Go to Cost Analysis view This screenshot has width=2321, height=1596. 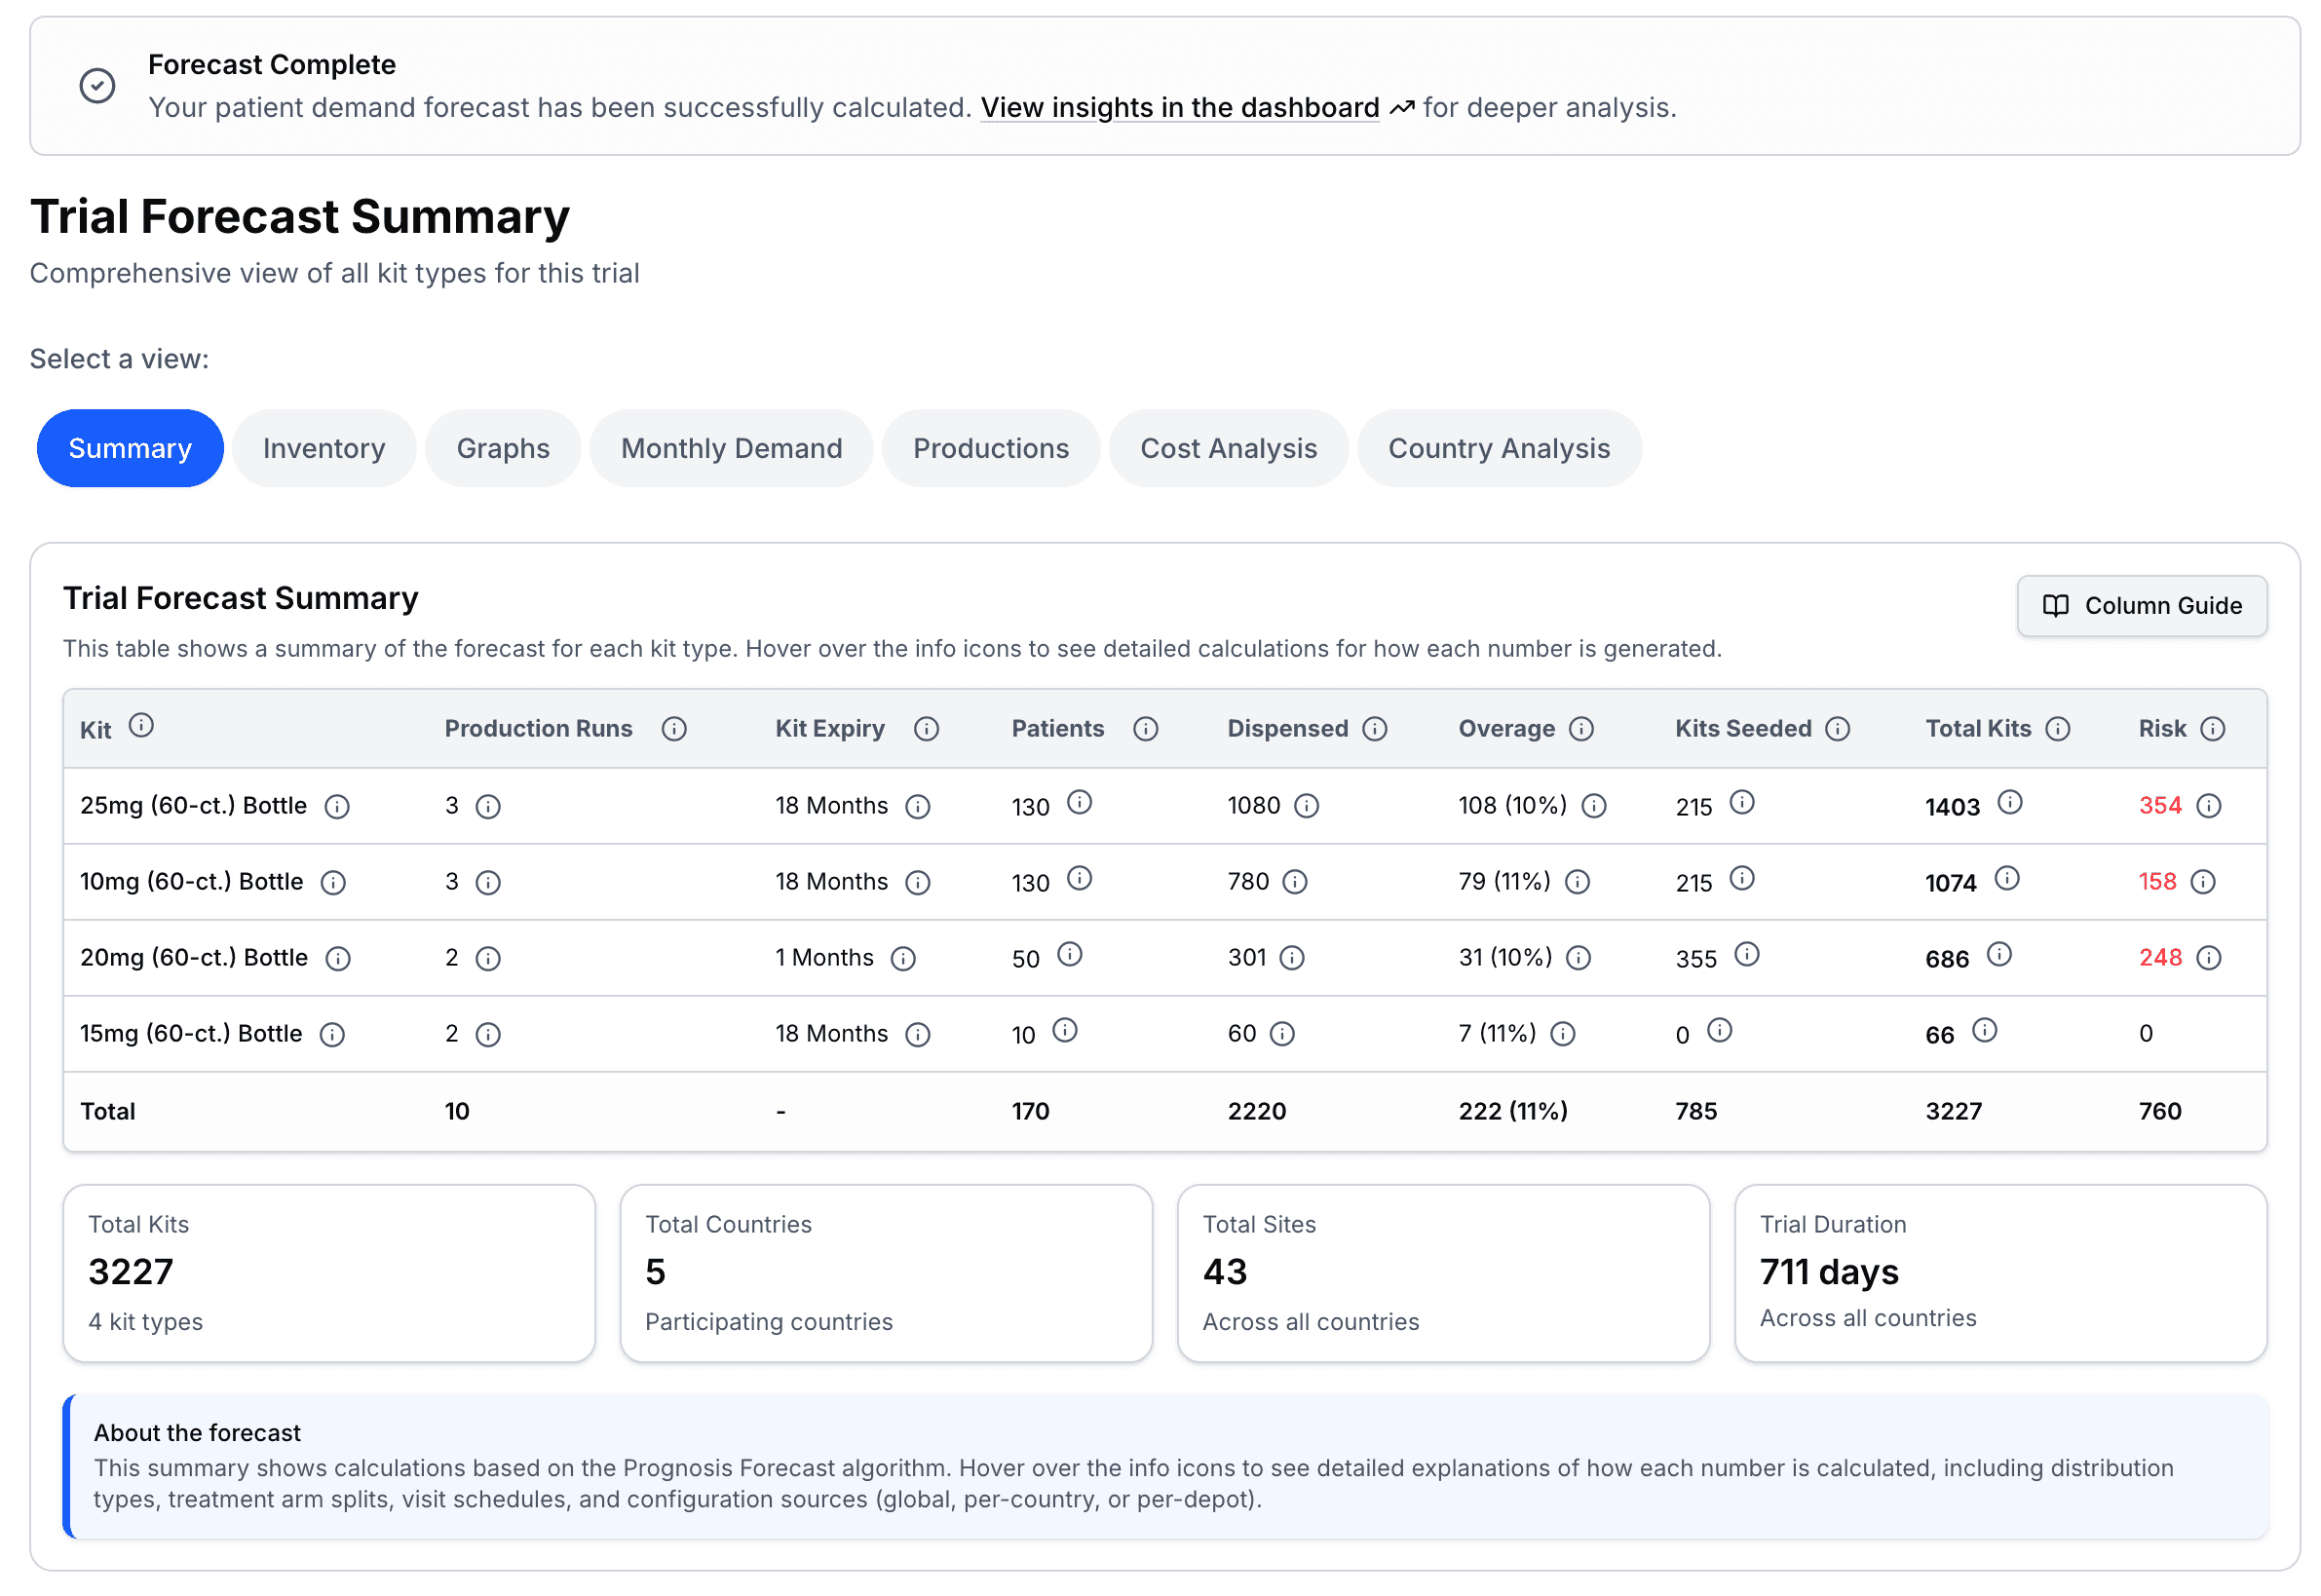[x=1228, y=449]
